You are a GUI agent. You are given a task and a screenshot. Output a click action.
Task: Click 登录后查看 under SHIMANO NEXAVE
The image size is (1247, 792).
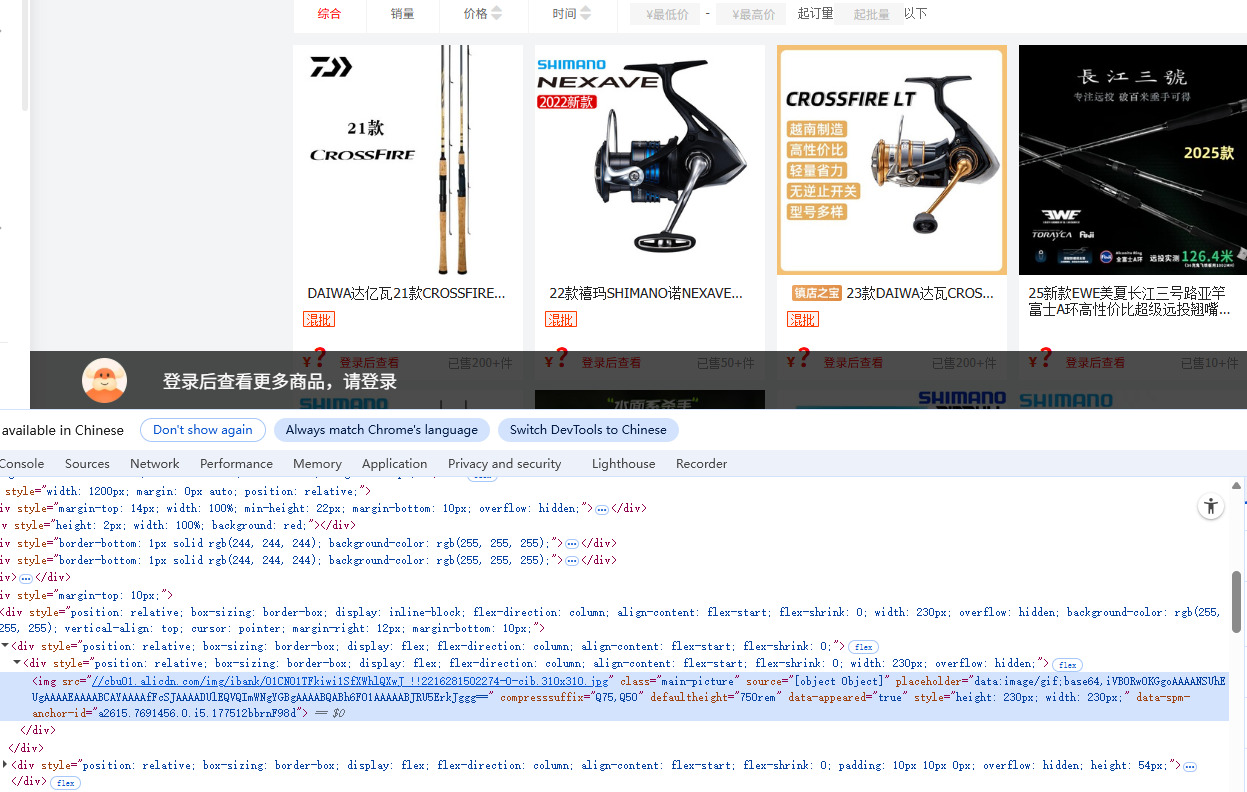coord(611,363)
